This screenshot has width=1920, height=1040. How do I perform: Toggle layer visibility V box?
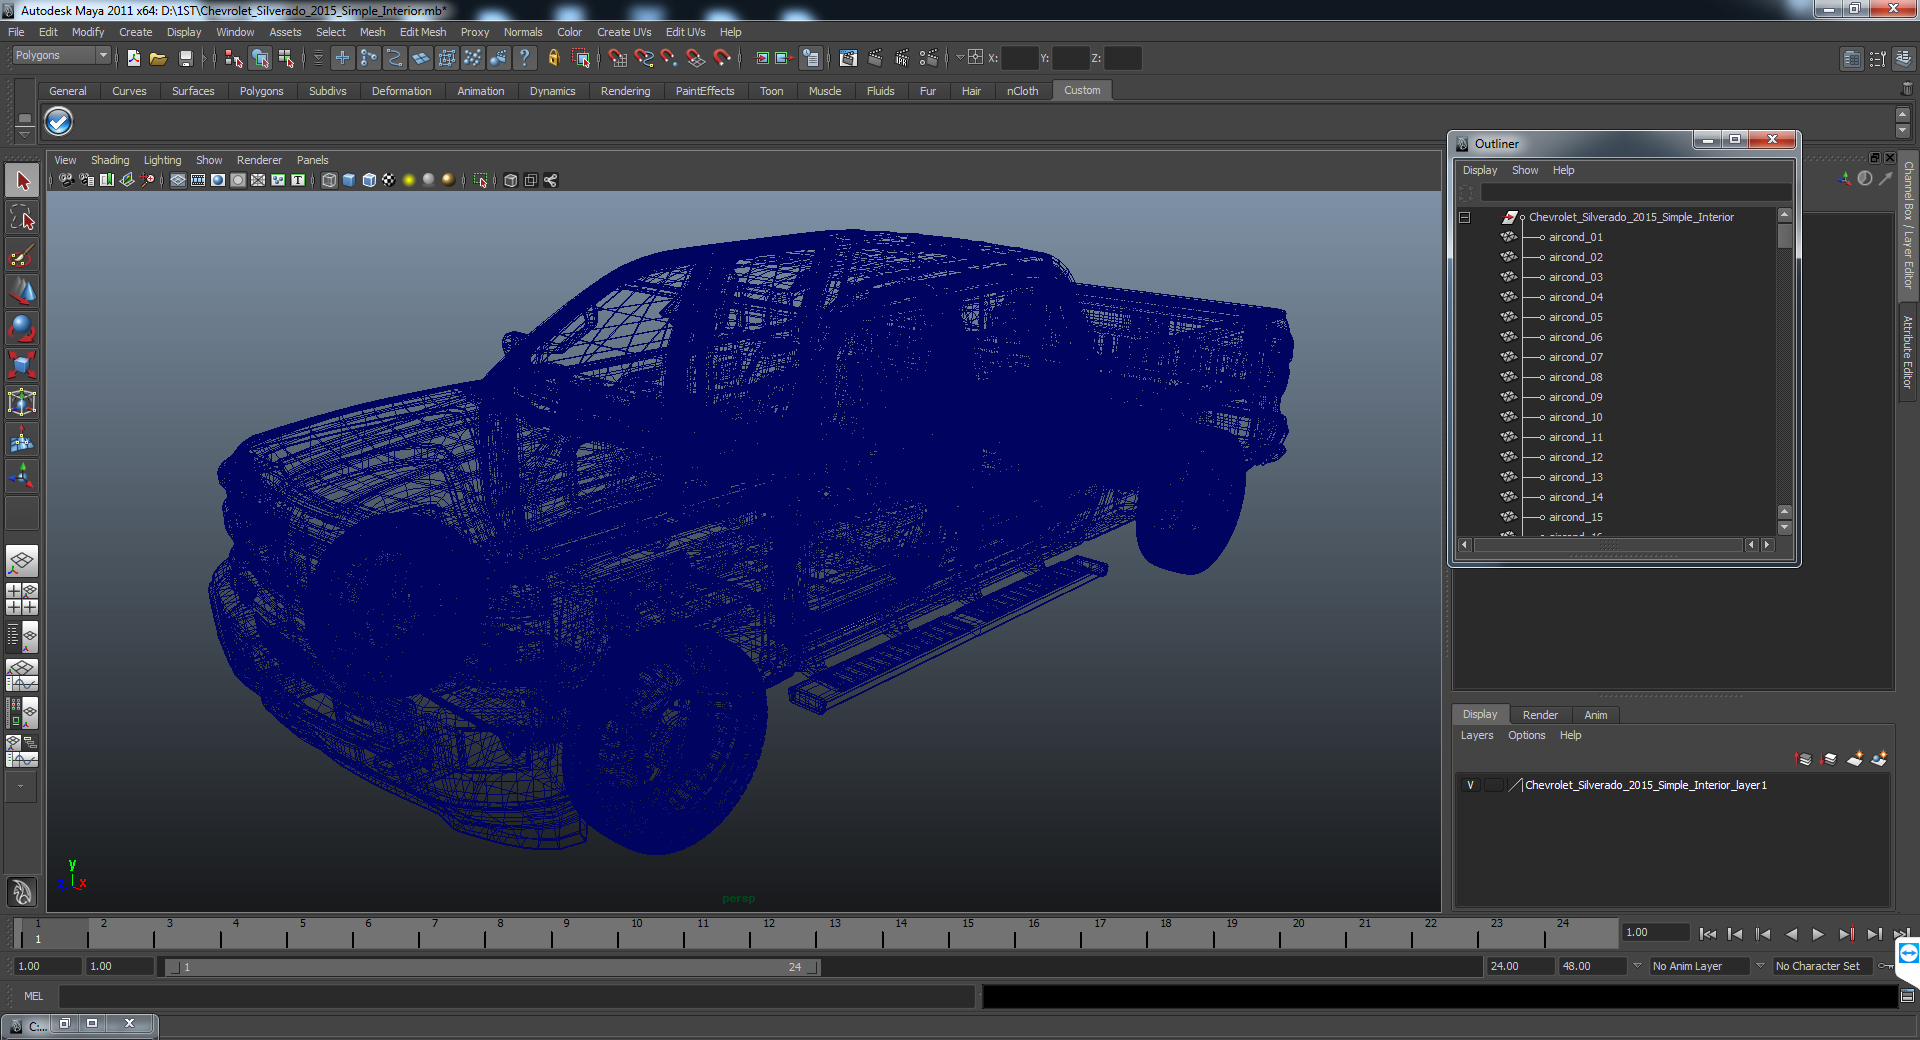tap(1470, 785)
